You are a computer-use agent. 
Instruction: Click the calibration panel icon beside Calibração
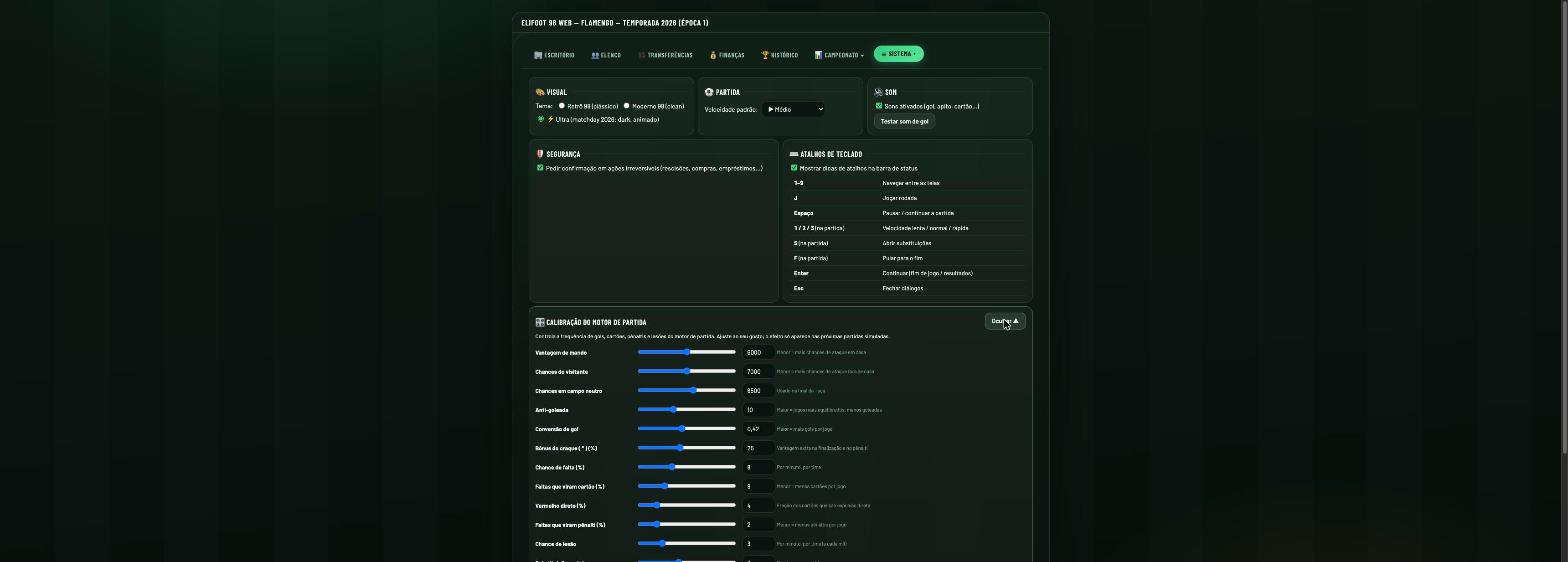(x=540, y=322)
